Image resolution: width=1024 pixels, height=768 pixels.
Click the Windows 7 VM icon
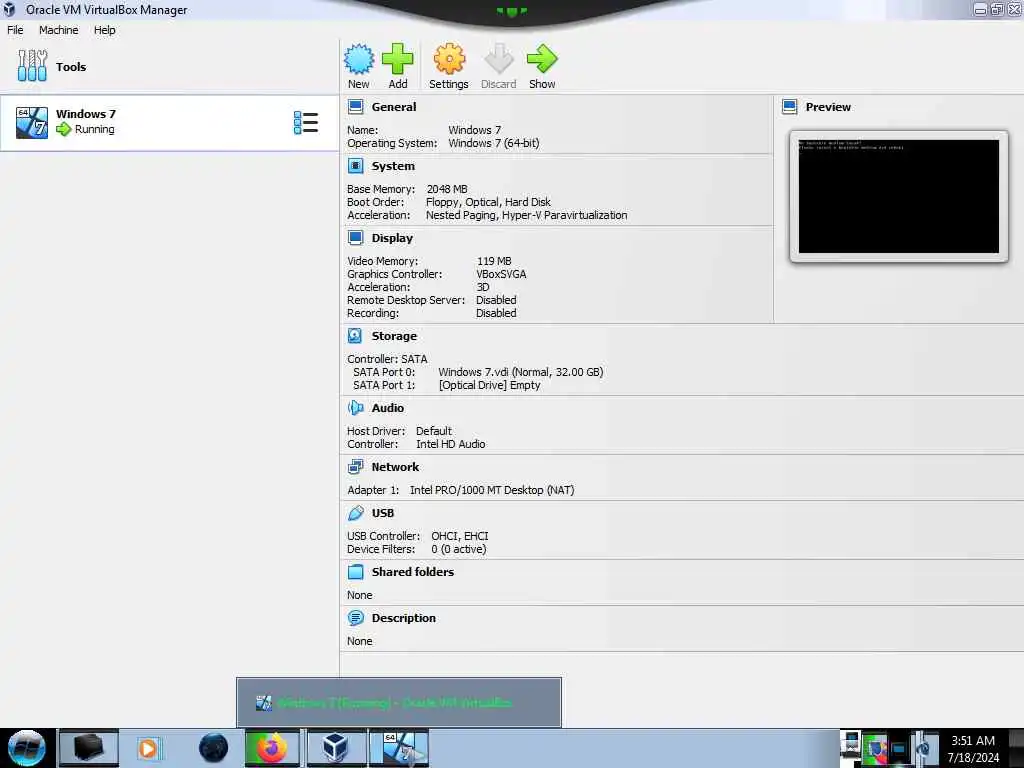click(x=32, y=122)
